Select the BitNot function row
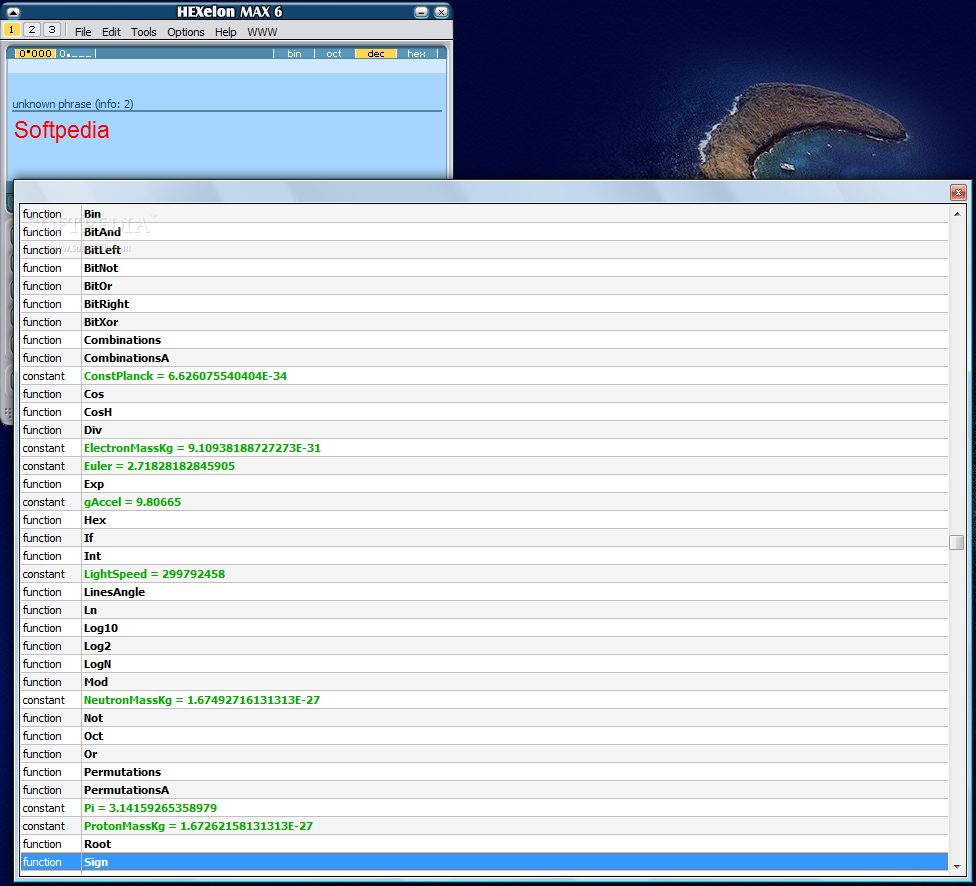The height and width of the screenshot is (886, 976). 484,268
